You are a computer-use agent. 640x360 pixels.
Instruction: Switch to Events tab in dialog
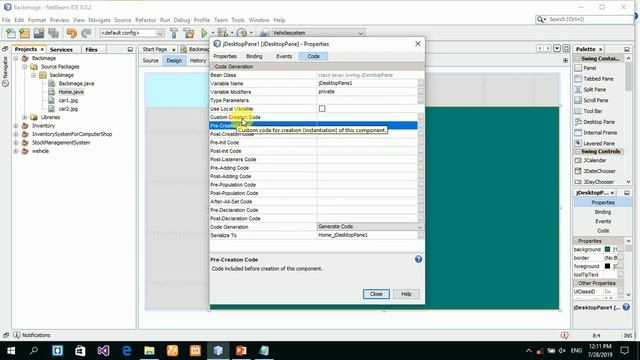[x=284, y=56]
